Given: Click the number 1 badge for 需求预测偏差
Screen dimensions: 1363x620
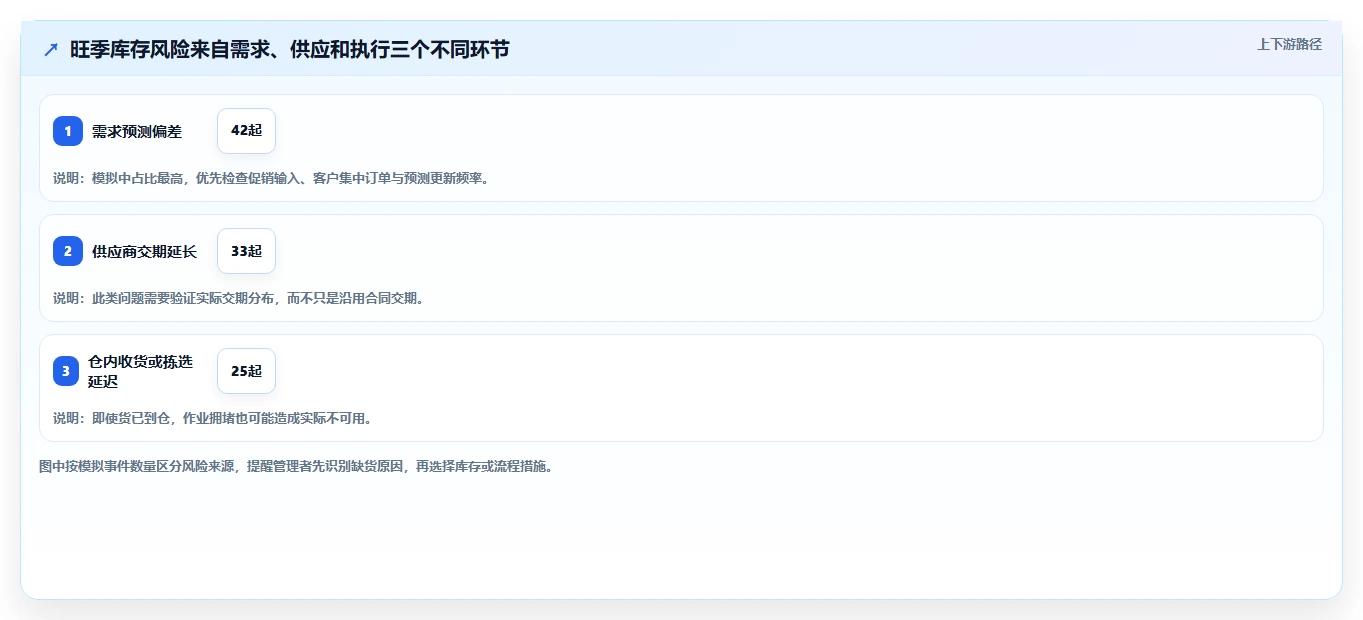Looking at the screenshot, I should pyautogui.click(x=68, y=131).
